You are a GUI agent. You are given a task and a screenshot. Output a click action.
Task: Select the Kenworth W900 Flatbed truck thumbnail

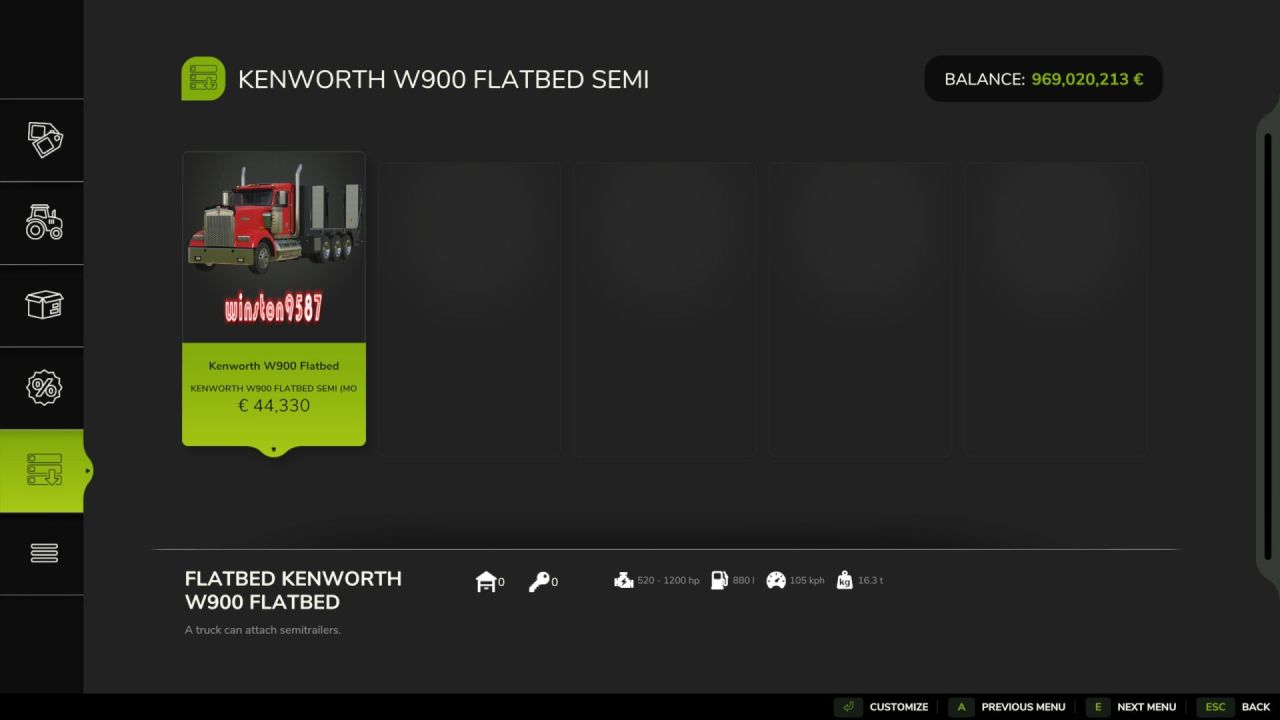273,245
